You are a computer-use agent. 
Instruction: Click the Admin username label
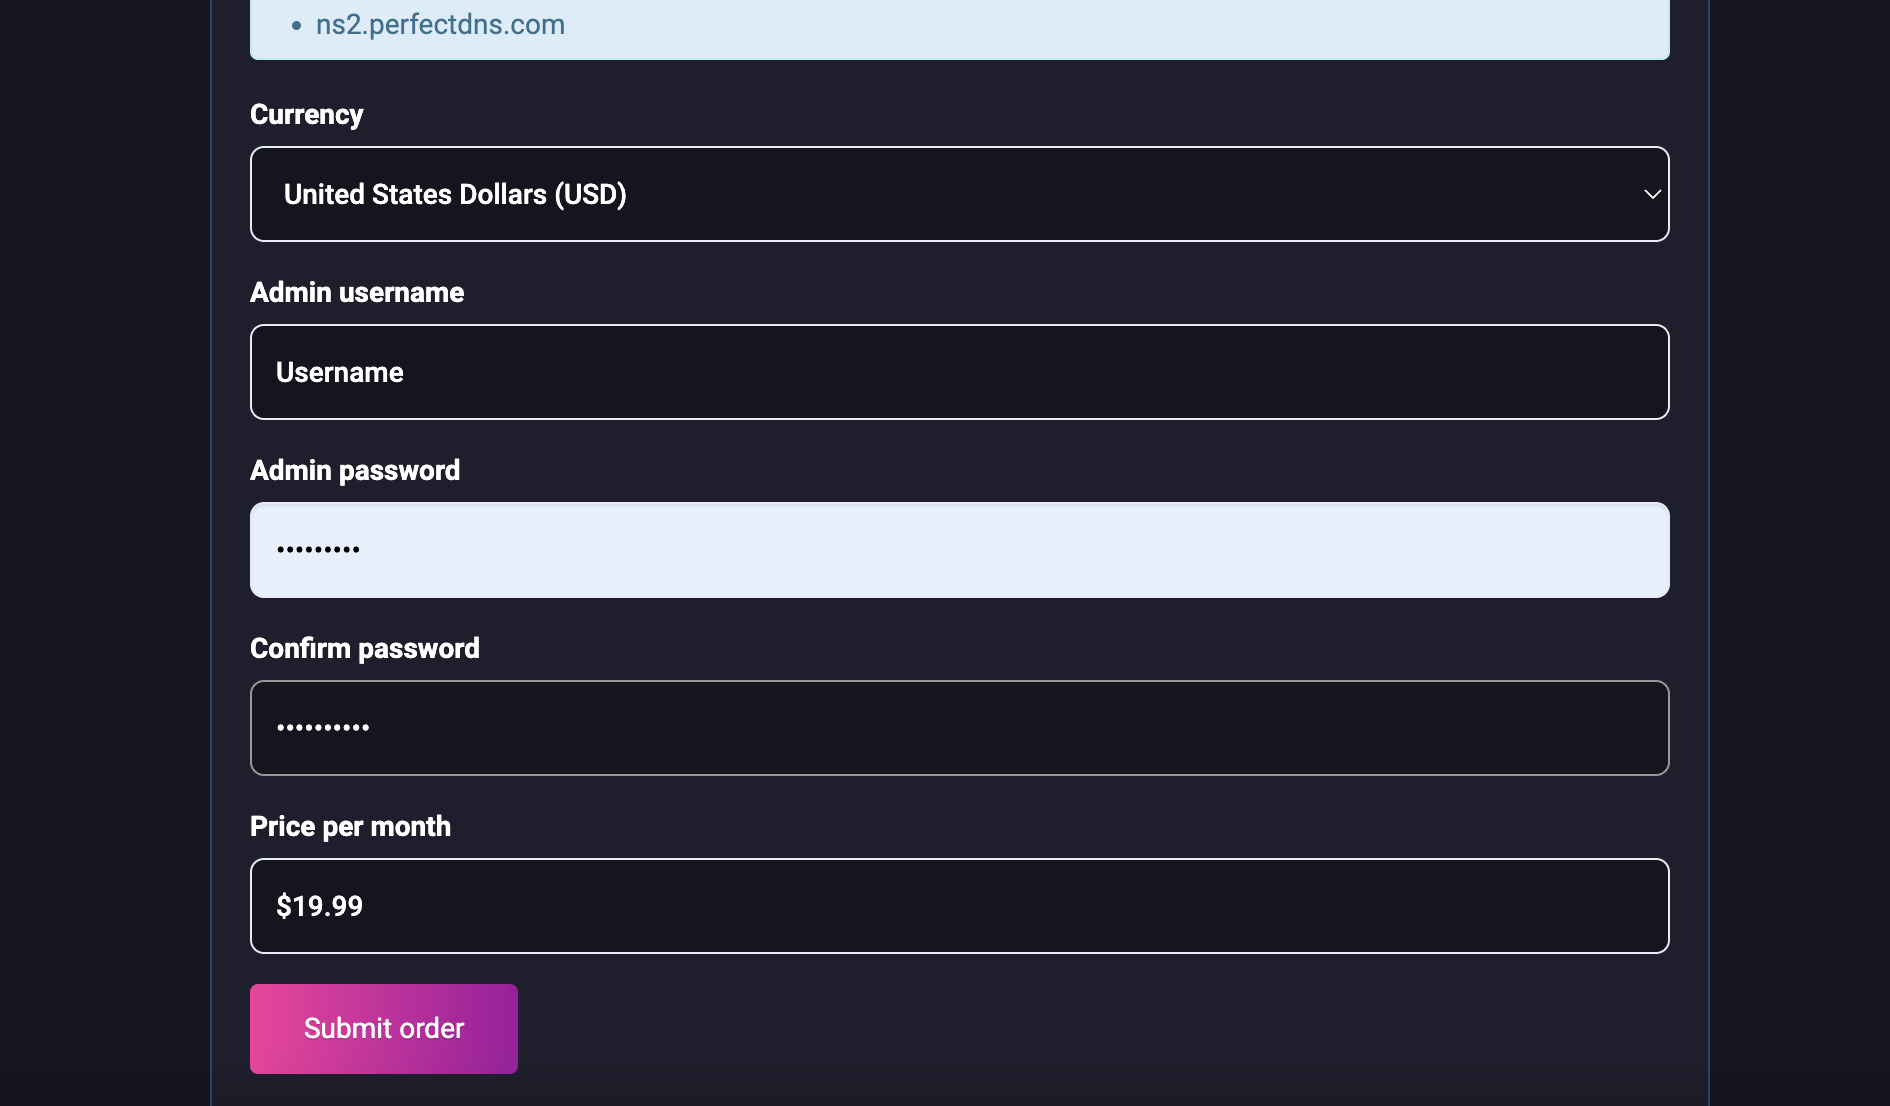[x=357, y=292]
